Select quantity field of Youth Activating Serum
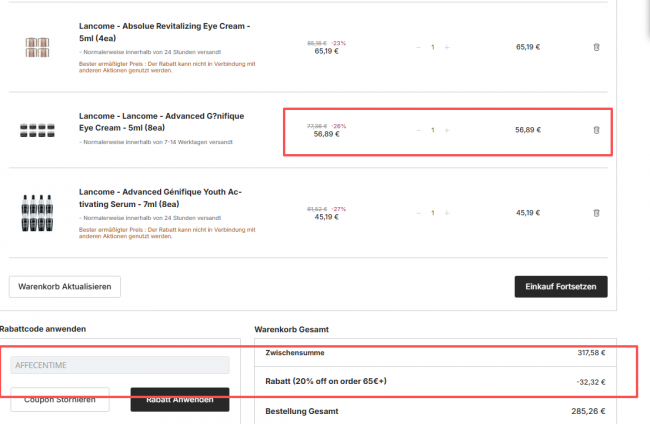The height and width of the screenshot is (424, 650). pos(433,213)
